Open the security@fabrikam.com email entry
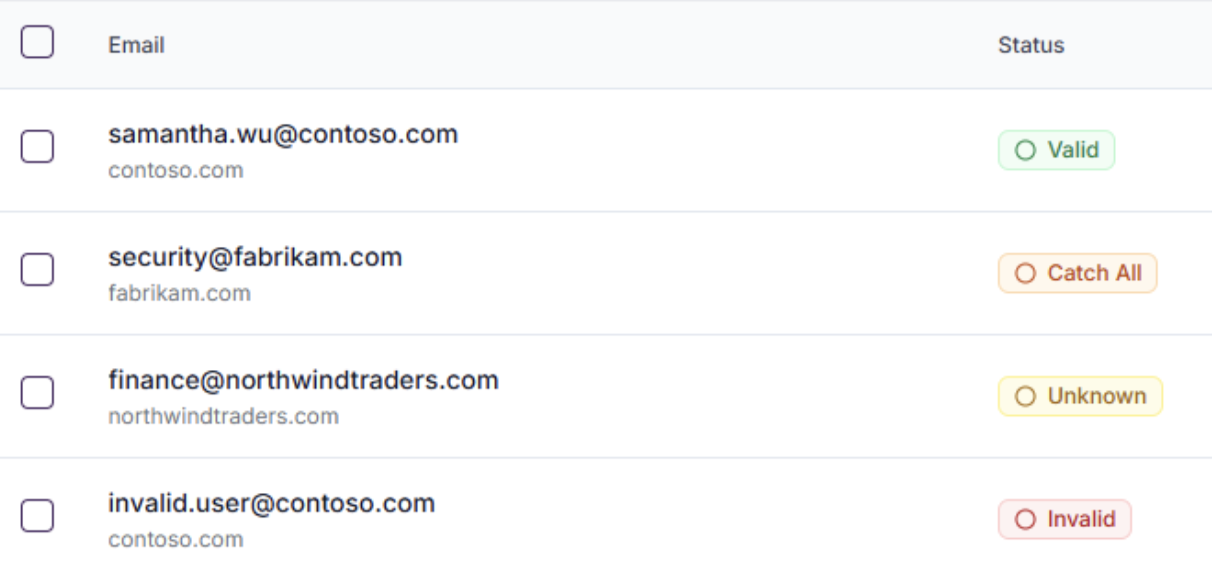Screen dimensions: 1212x576 pyautogui.click(x=255, y=257)
